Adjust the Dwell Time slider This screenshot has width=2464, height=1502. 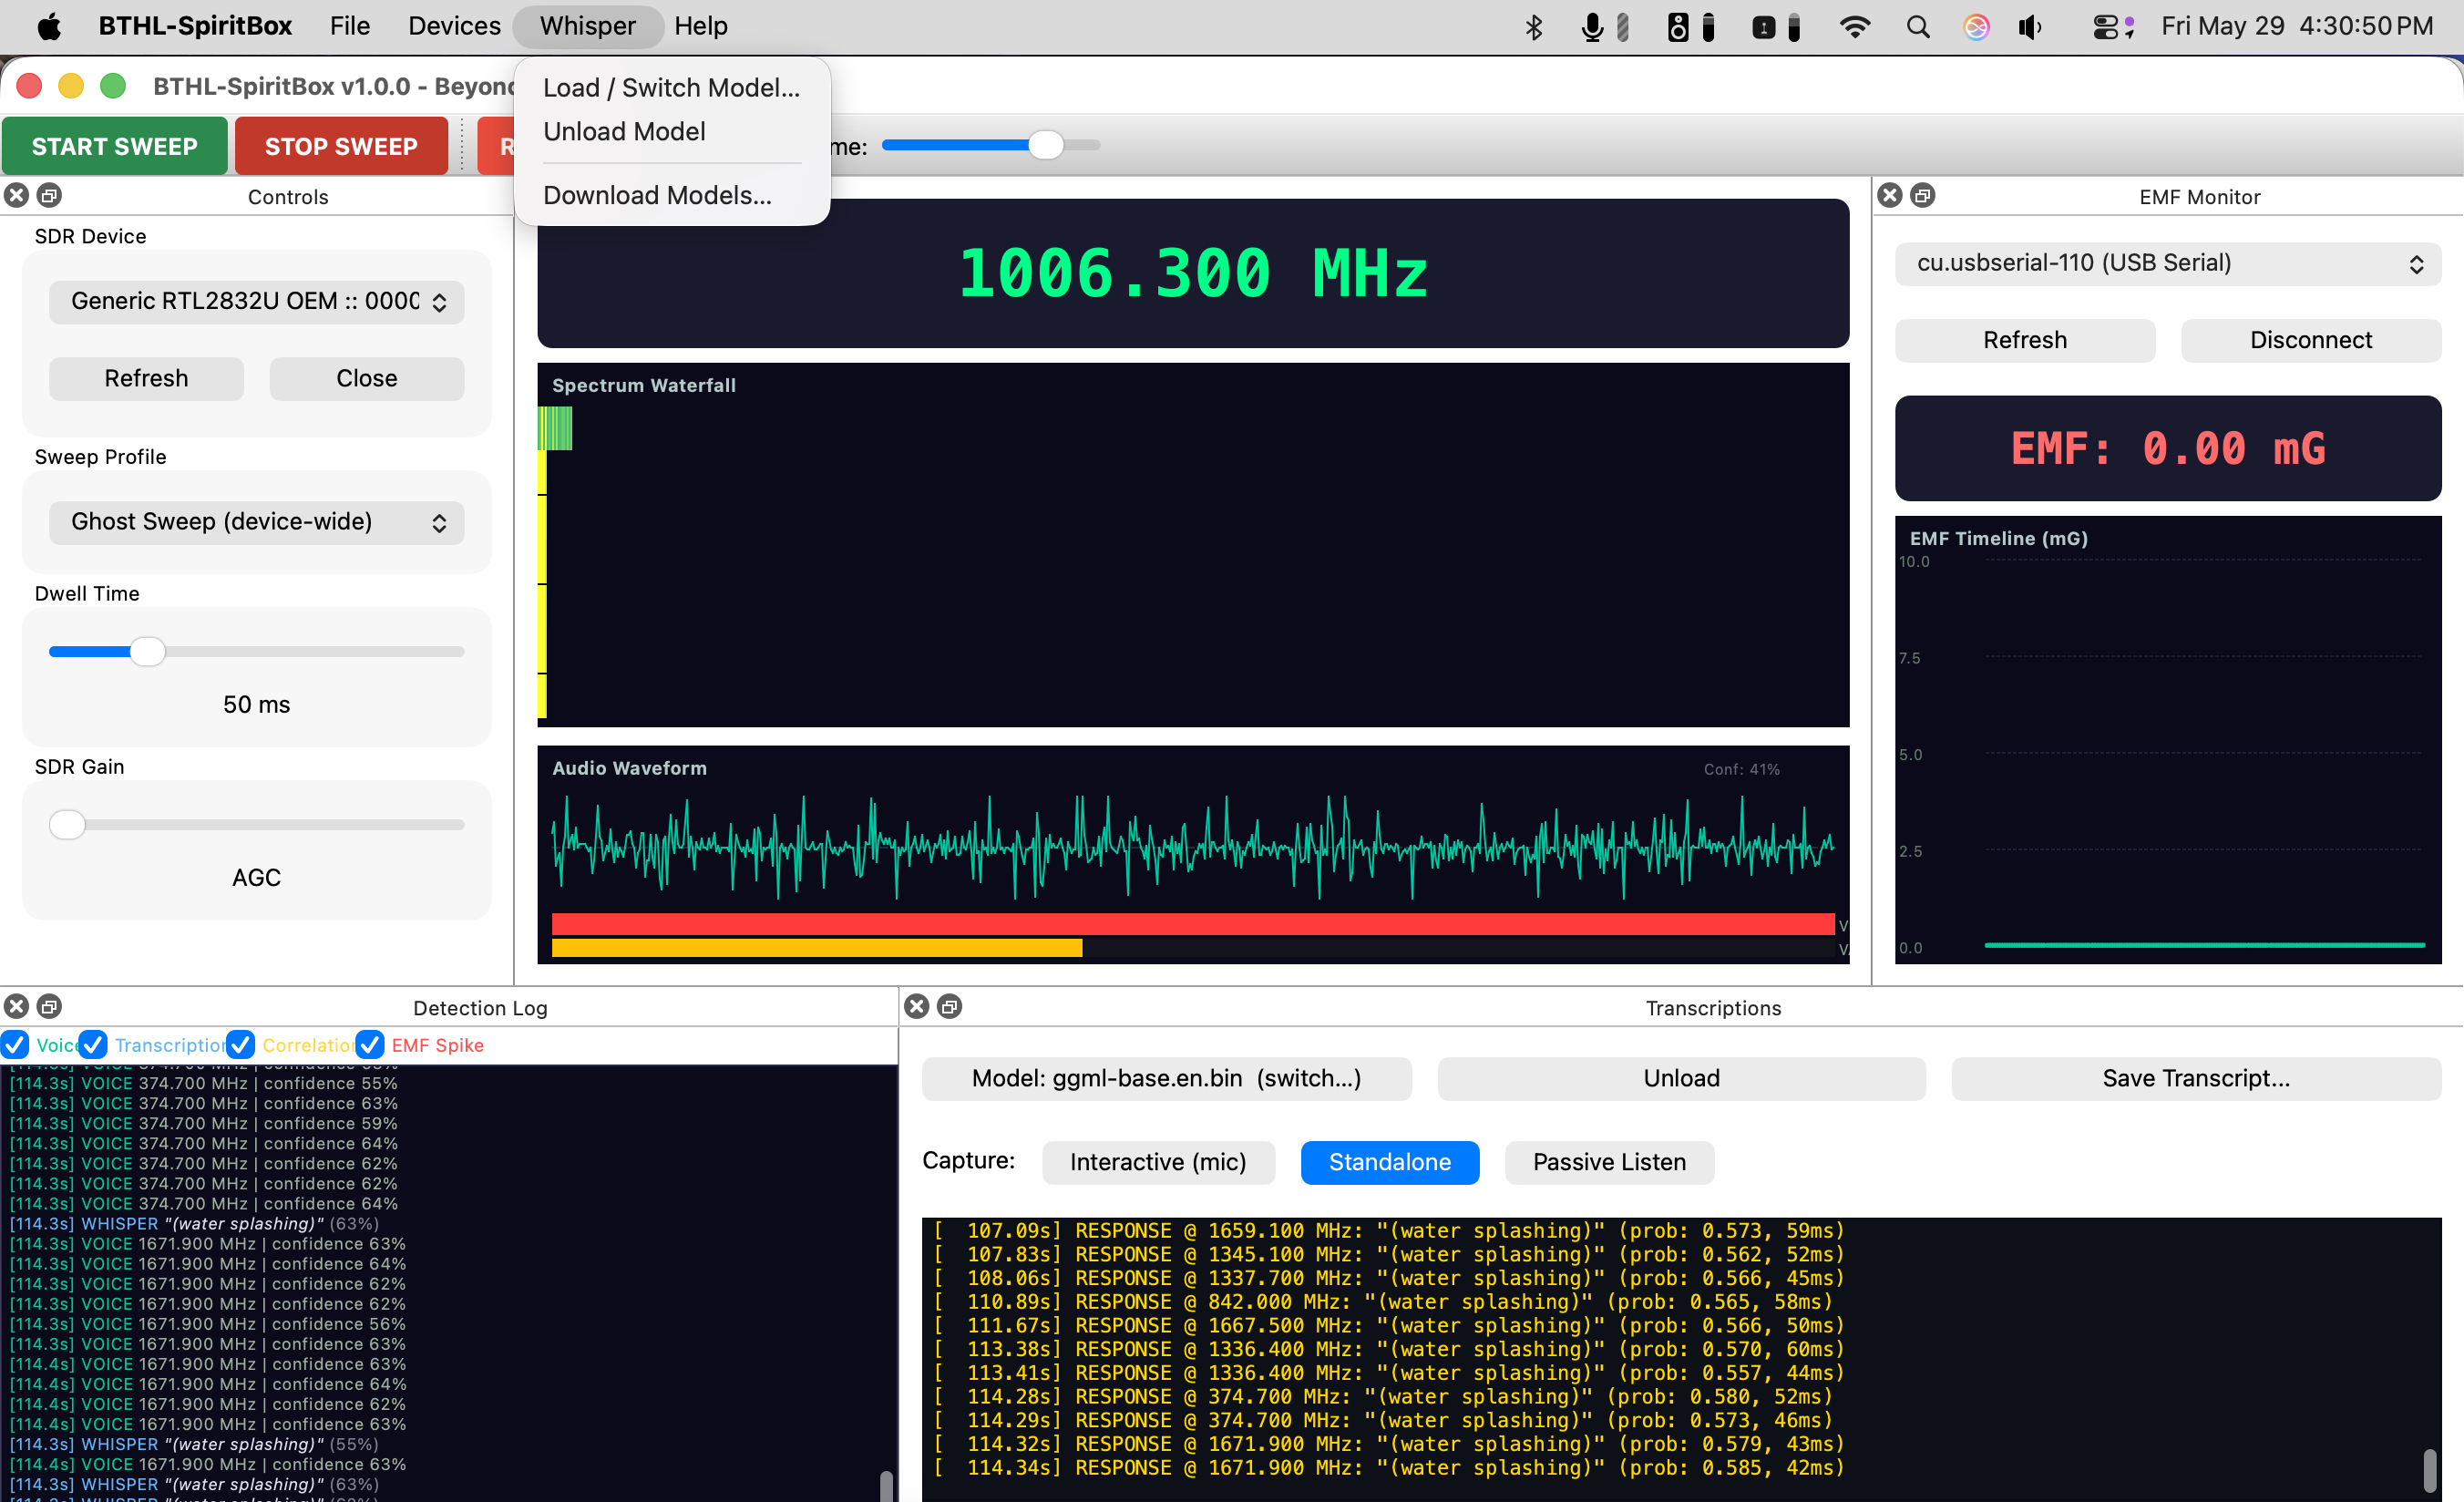click(257, 652)
